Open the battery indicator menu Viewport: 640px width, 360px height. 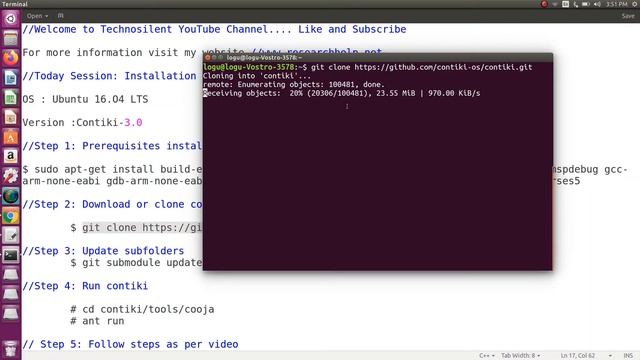(586, 4)
